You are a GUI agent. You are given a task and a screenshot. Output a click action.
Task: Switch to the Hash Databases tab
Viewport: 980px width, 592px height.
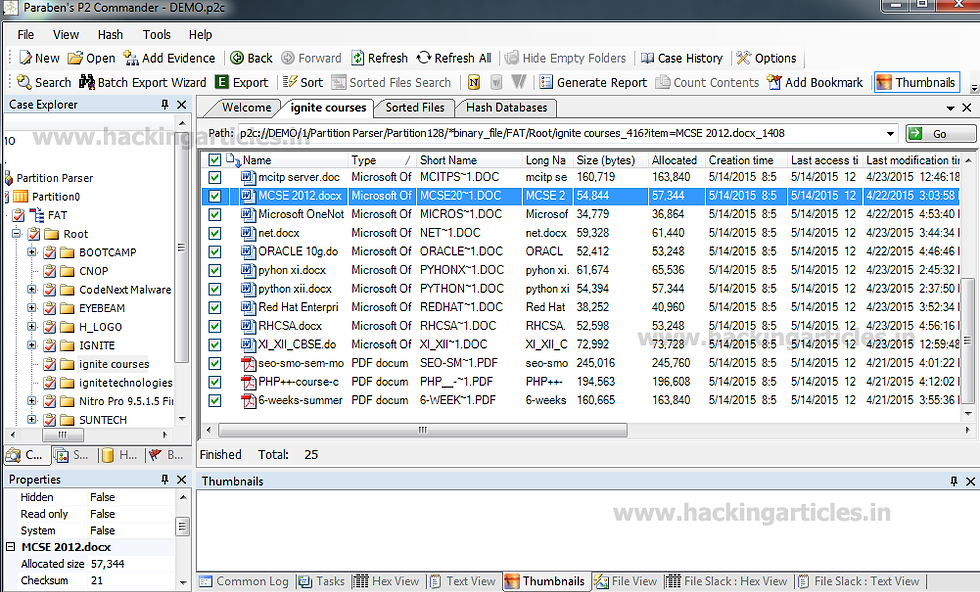(x=506, y=108)
